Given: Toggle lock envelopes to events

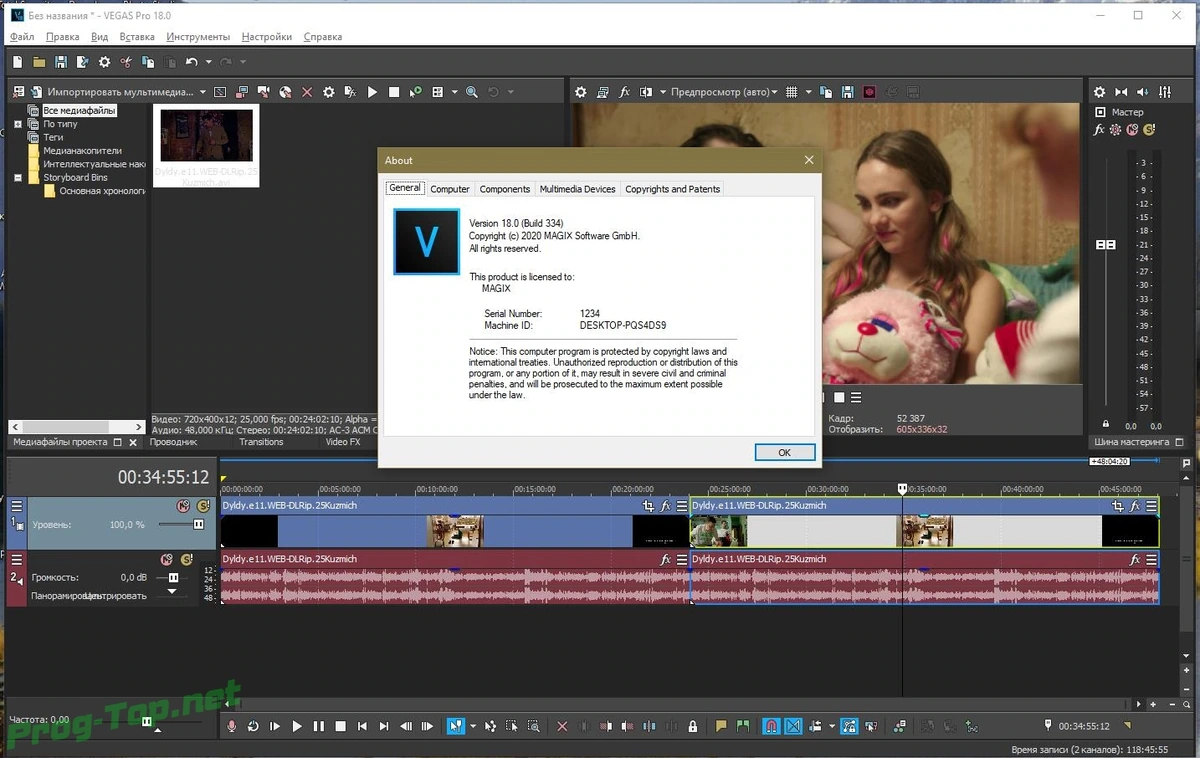Looking at the screenshot, I should 849,726.
